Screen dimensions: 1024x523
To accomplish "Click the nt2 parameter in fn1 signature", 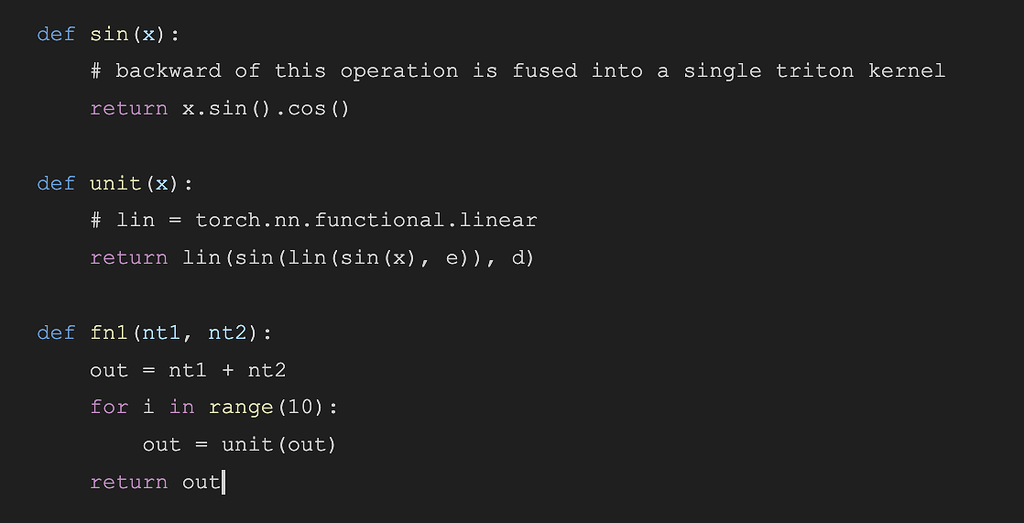I will pyautogui.click(x=227, y=333).
